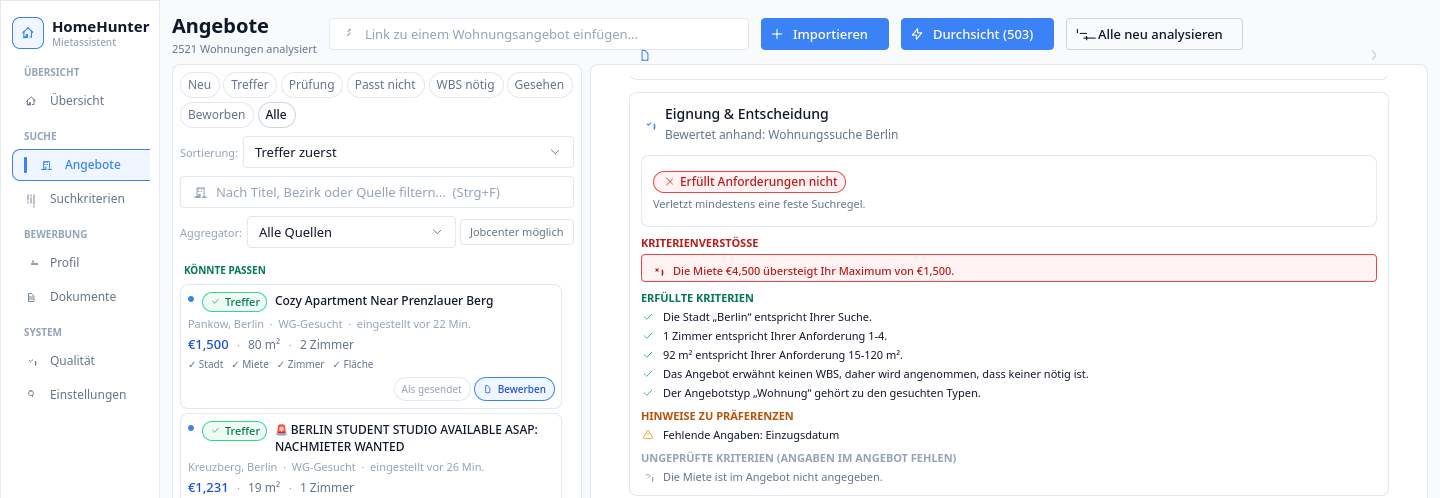Click the Einstellungen gear icon

pyautogui.click(x=31, y=395)
